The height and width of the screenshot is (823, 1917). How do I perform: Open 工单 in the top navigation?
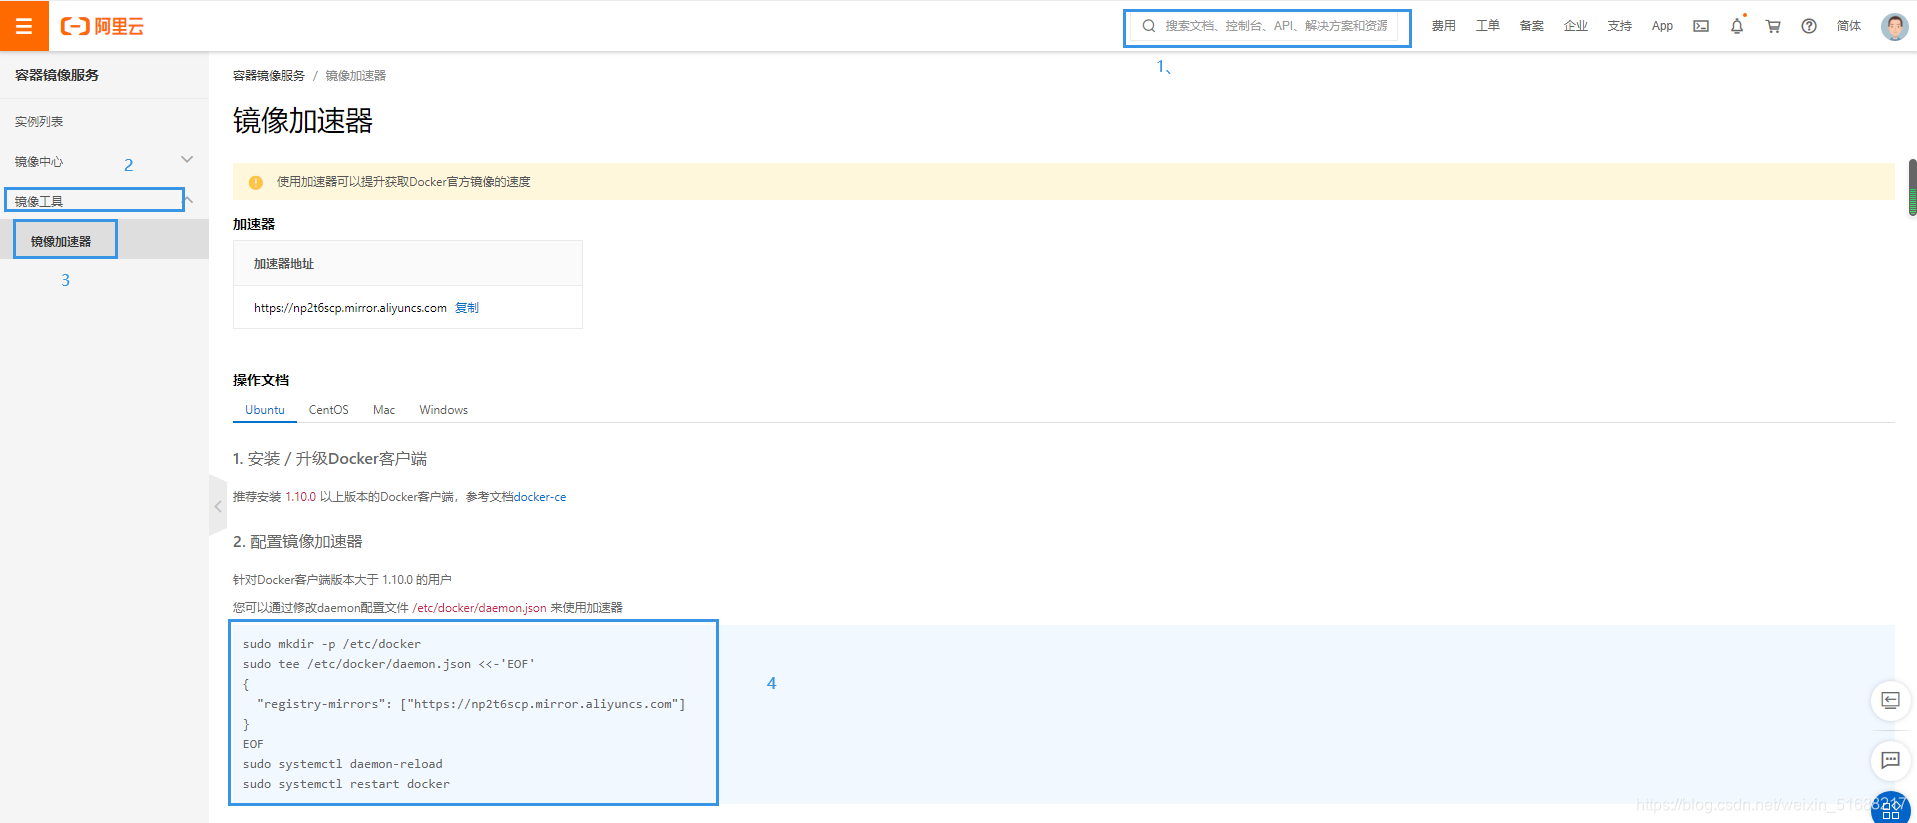[1487, 26]
